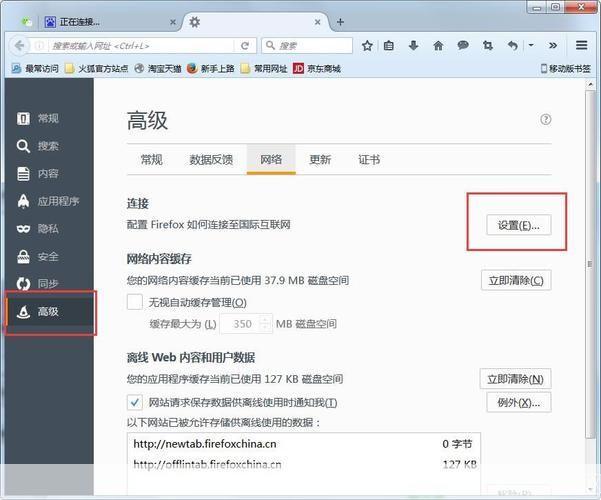This screenshot has width=601, height=500.
Task: Click the 设置(E)... connection button
Action: (518, 225)
